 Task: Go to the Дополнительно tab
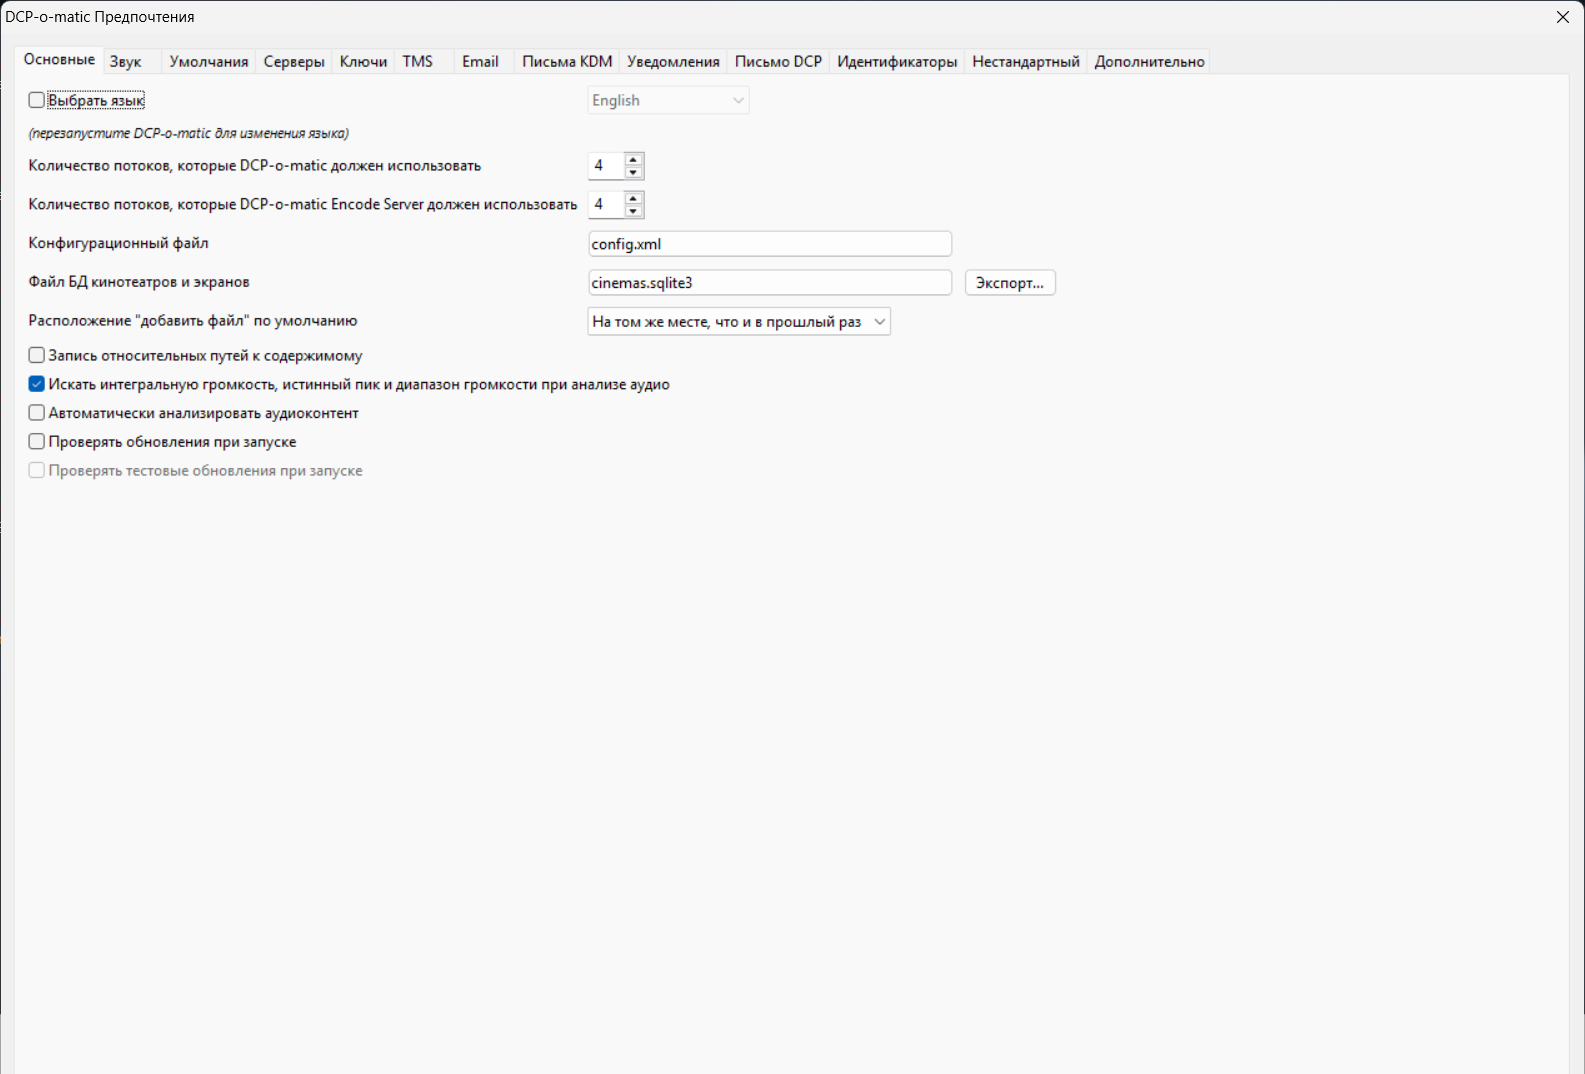coord(1149,62)
